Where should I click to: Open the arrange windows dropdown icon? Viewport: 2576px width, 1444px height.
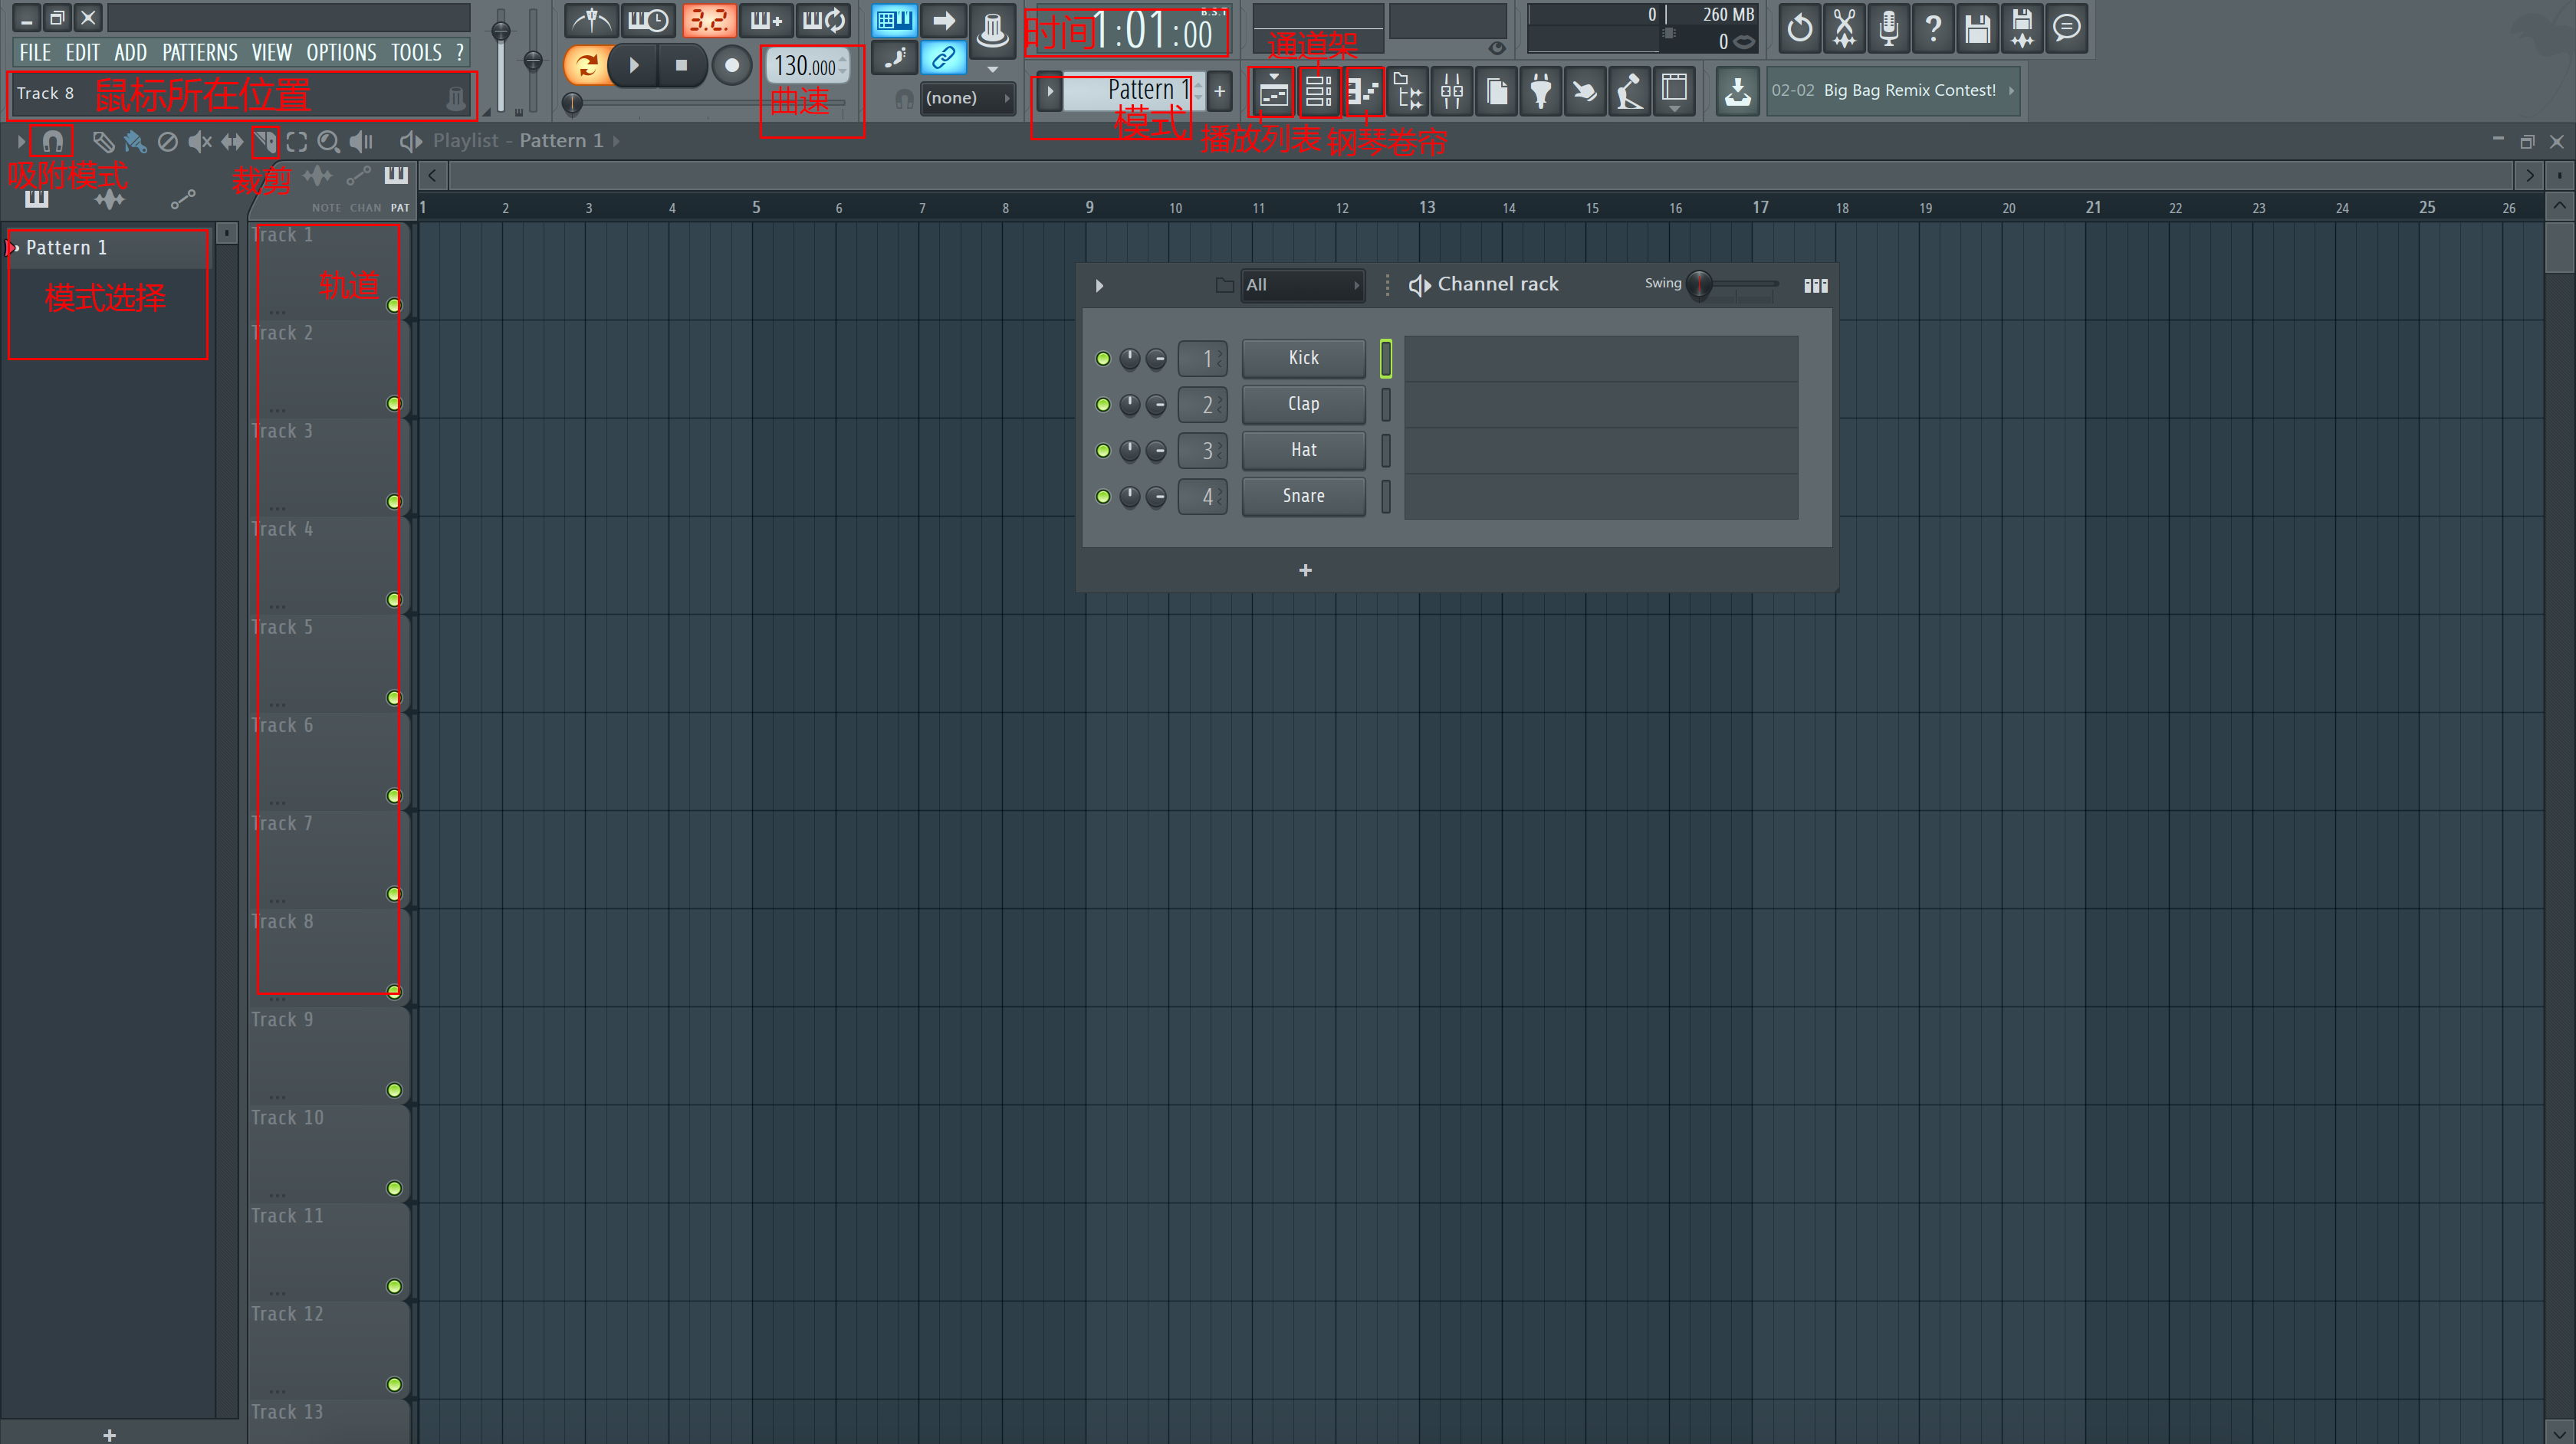pyautogui.click(x=1675, y=92)
